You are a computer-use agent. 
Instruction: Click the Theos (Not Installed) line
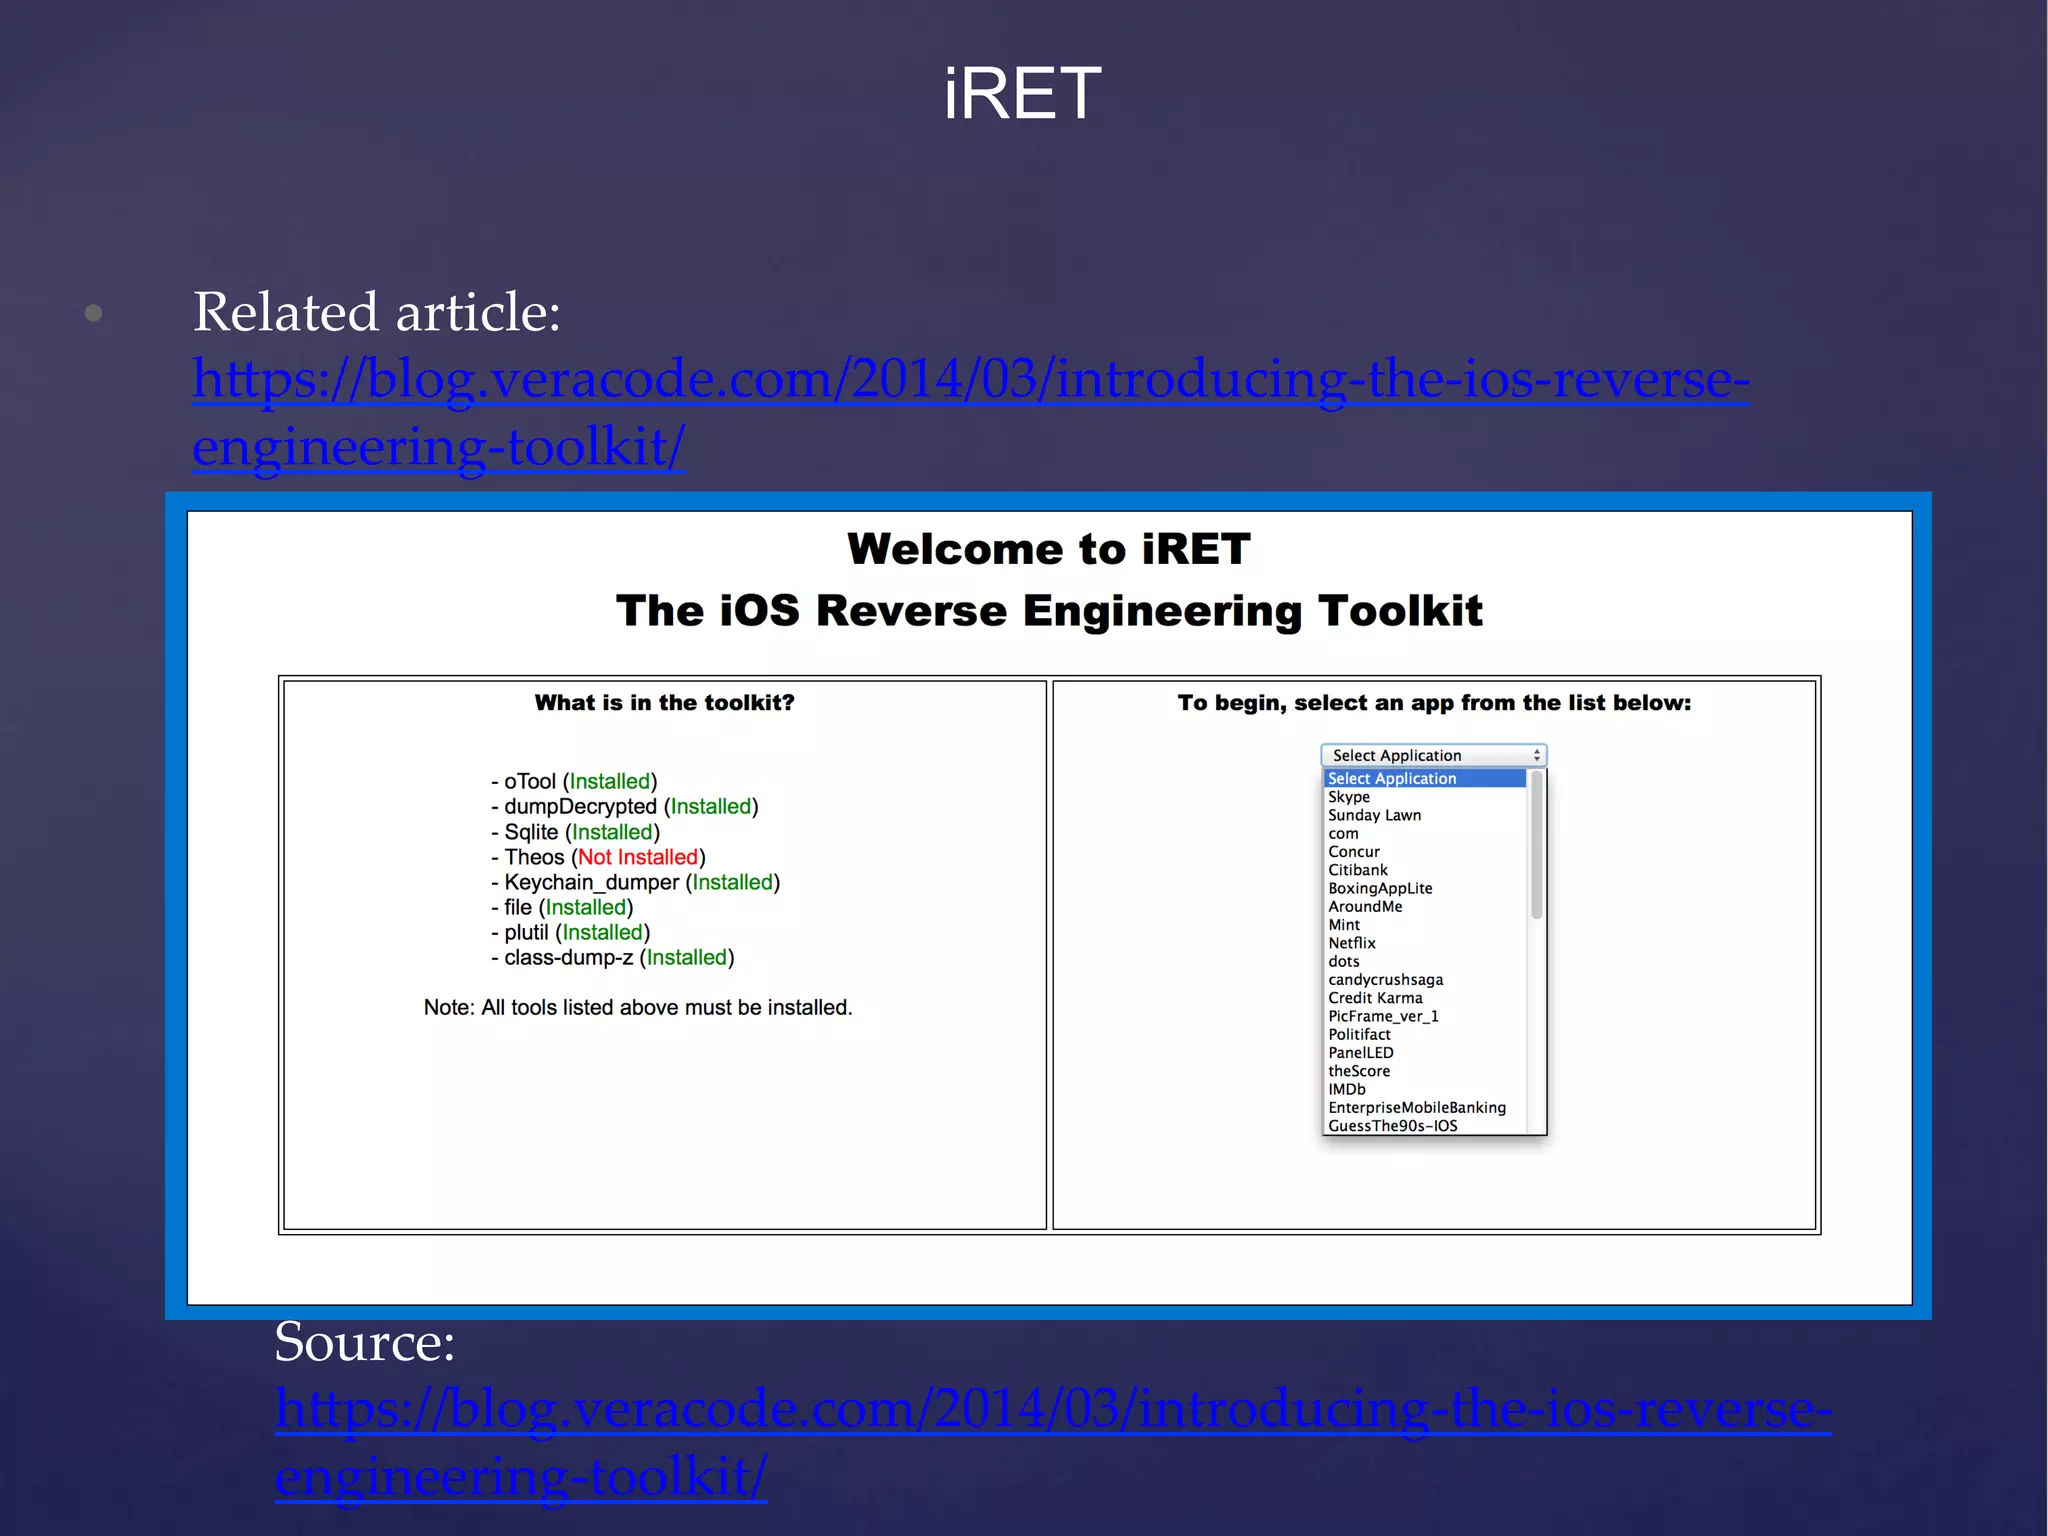point(598,857)
